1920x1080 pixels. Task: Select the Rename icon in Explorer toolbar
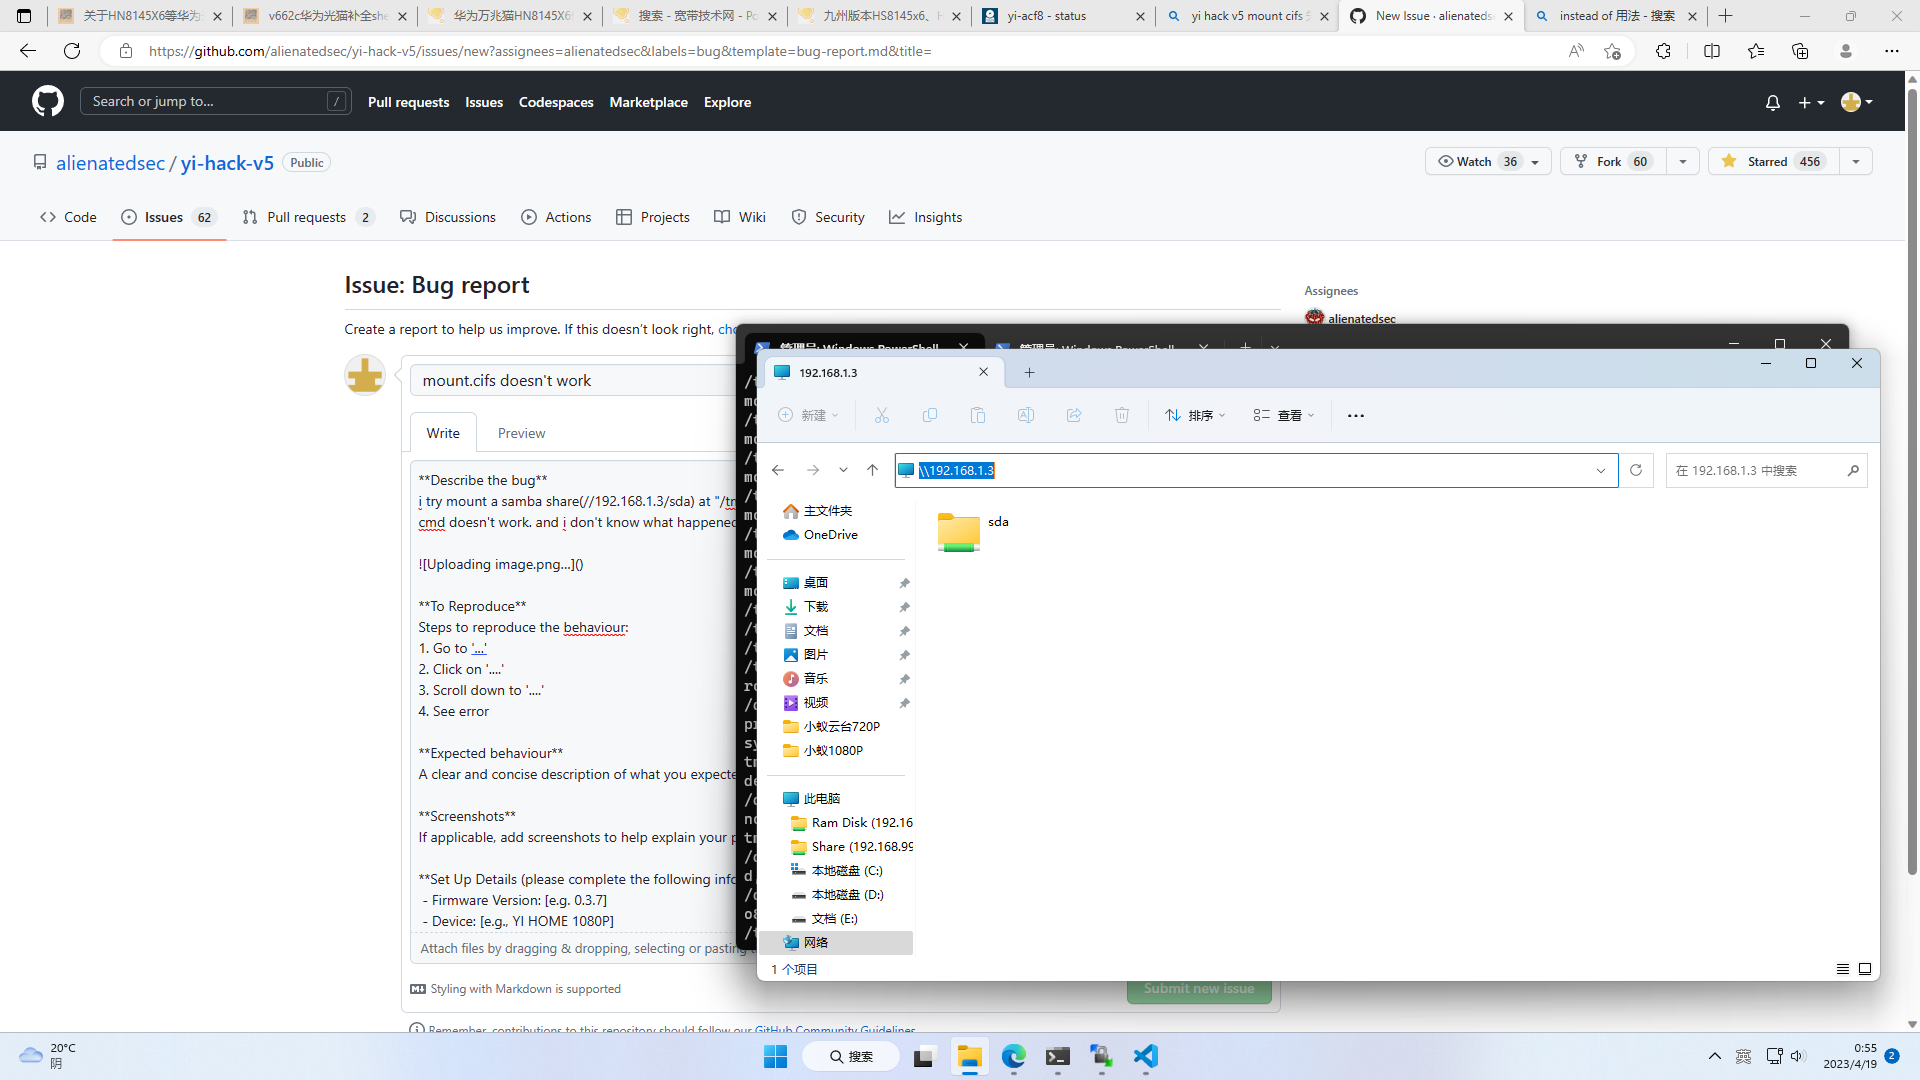[x=1025, y=415]
